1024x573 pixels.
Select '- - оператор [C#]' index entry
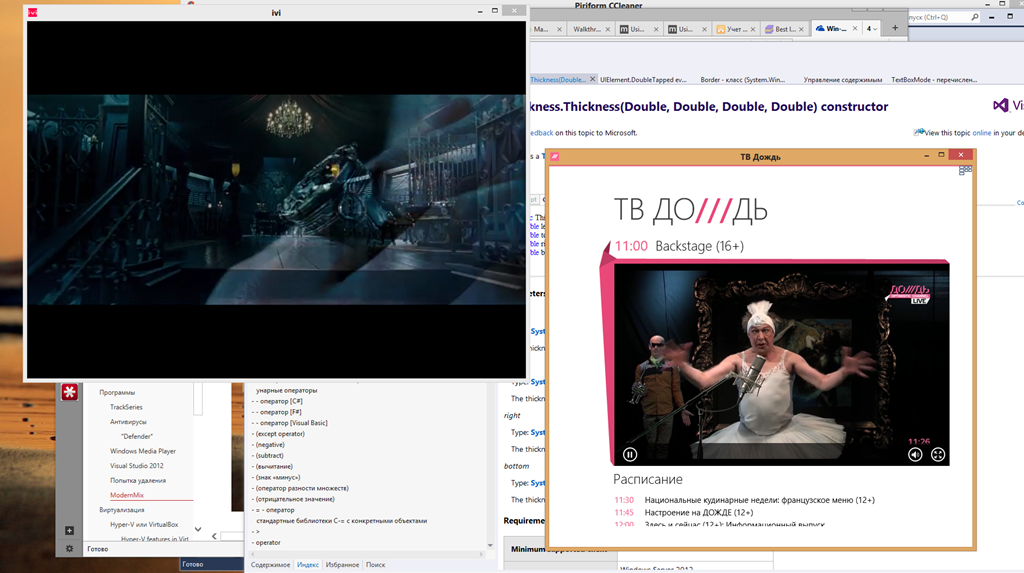coord(277,401)
